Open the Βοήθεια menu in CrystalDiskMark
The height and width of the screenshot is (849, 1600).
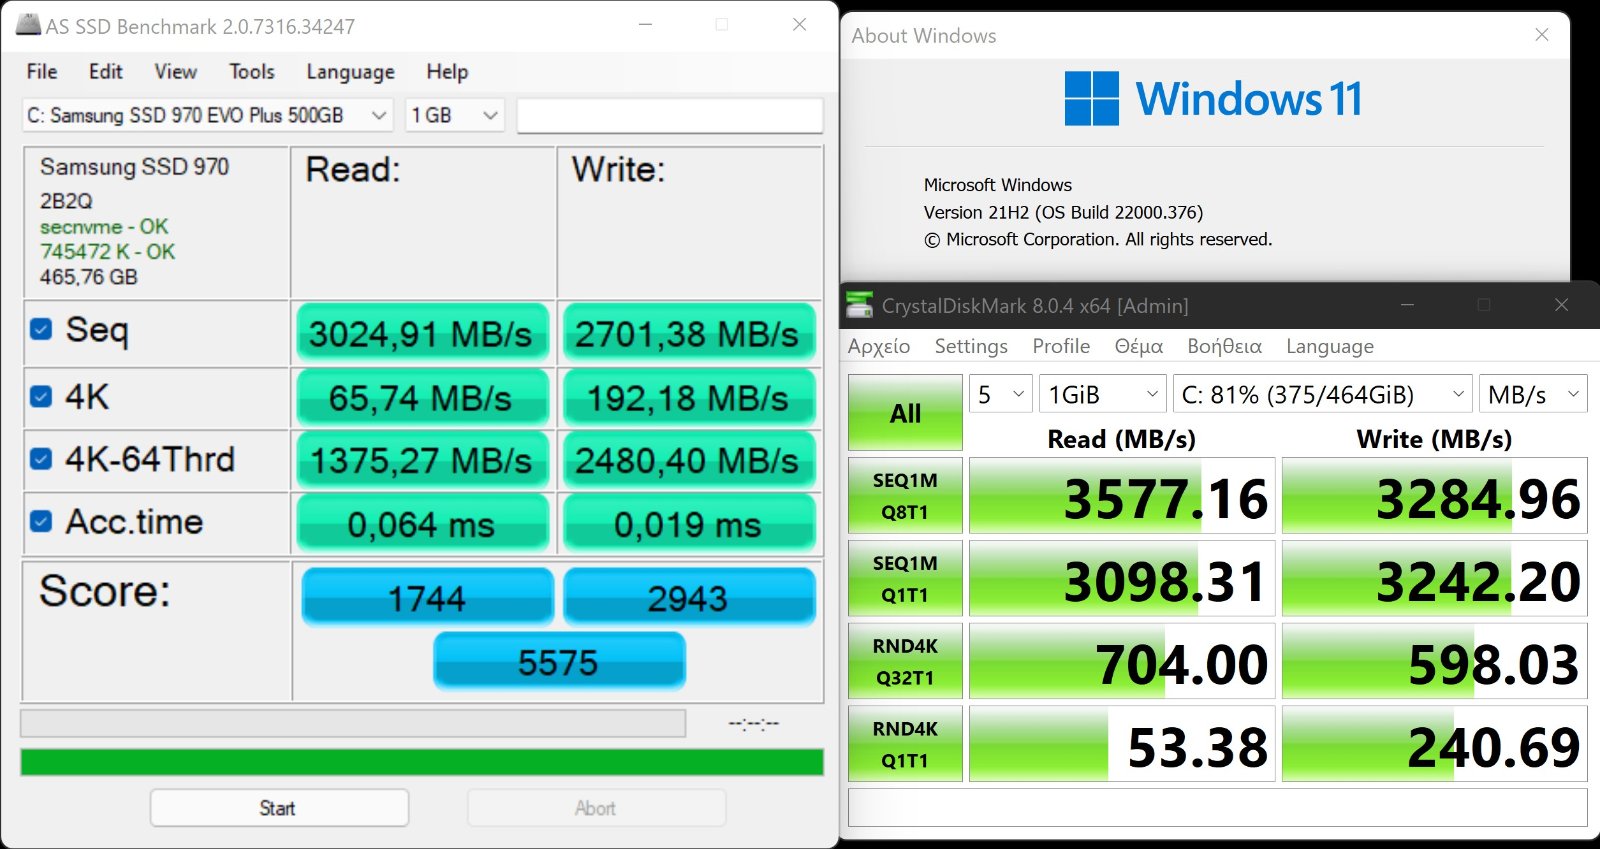[1224, 346]
